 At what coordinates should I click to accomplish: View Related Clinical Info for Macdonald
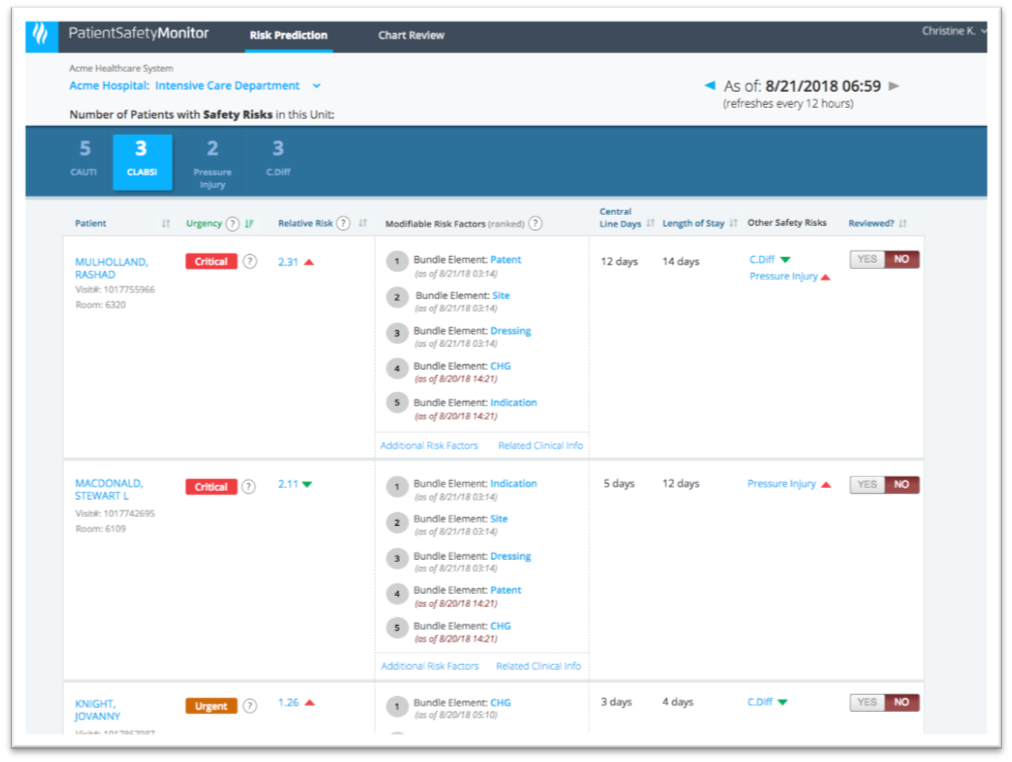(x=540, y=665)
